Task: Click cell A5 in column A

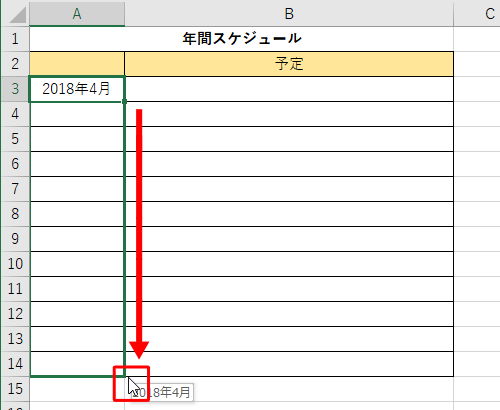Action: [77, 139]
